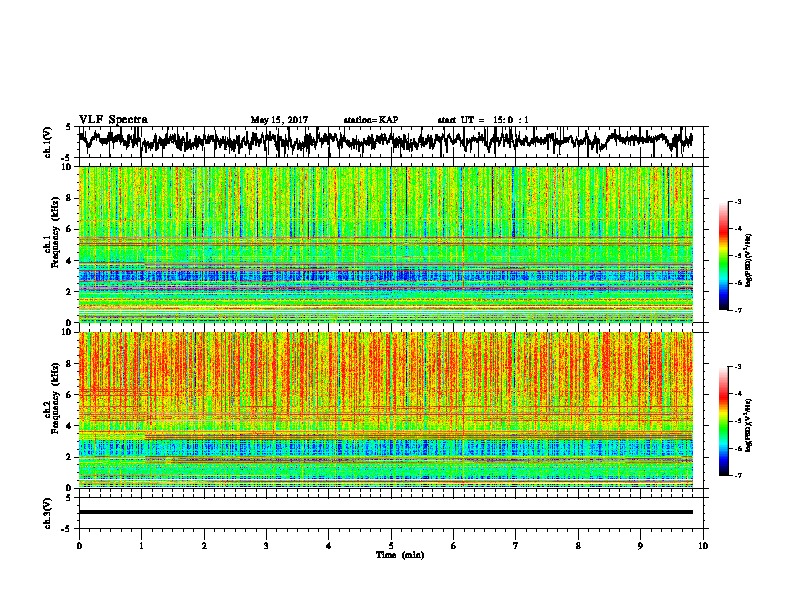Click the "-5" voltage tick of ch.3(V) panel
Screen dimensions: 792x612
[x=67, y=529]
